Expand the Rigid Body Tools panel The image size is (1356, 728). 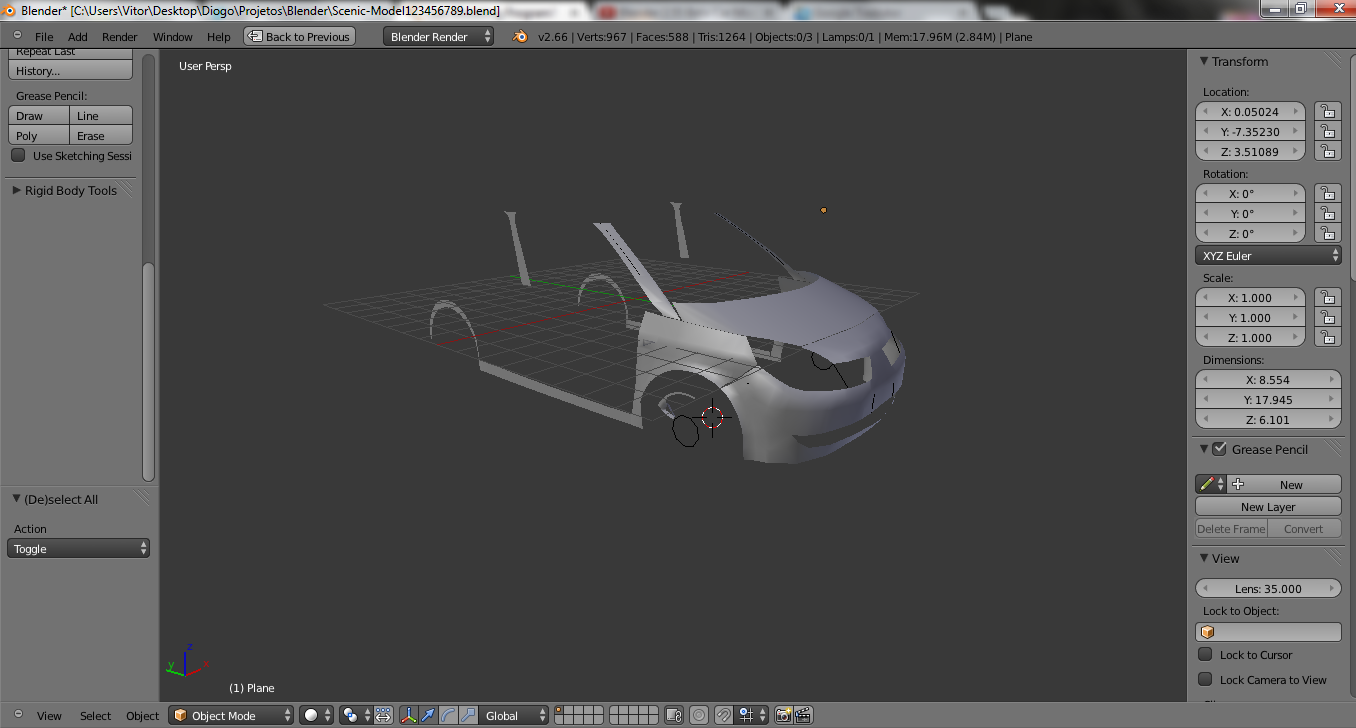(x=70, y=190)
